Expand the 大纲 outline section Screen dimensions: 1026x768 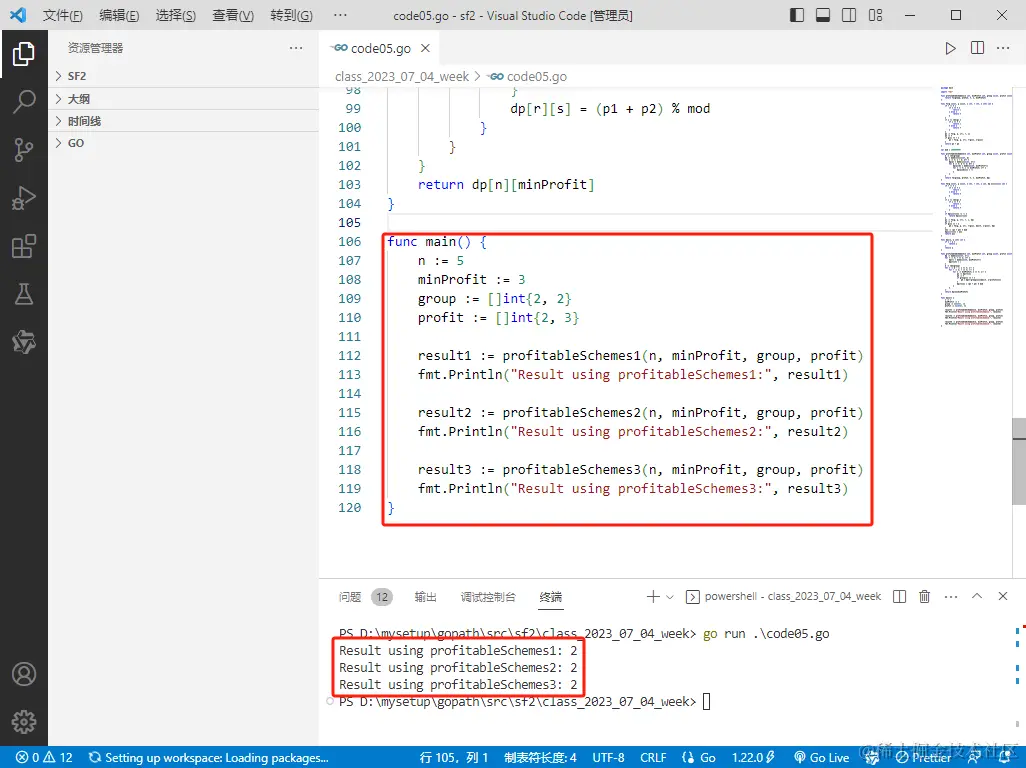click(x=183, y=99)
